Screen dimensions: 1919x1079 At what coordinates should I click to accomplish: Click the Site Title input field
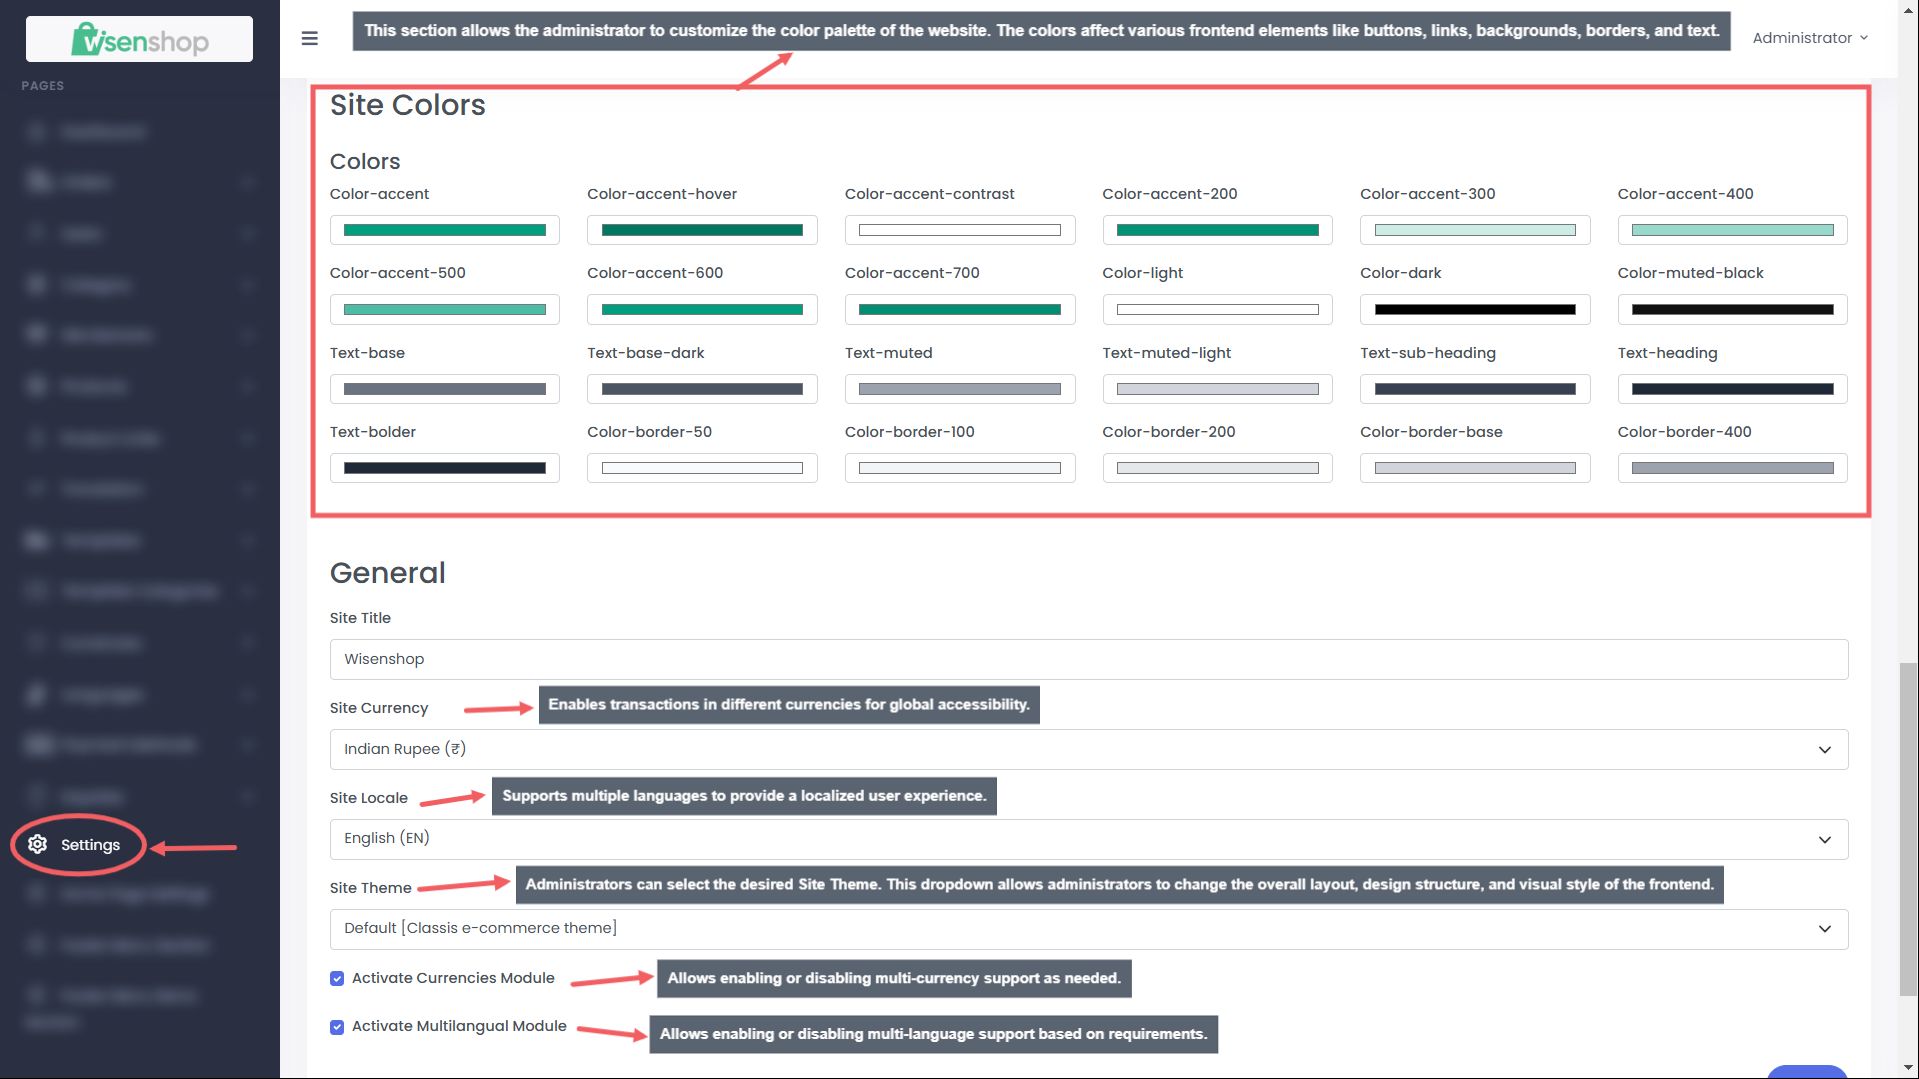coord(1089,659)
